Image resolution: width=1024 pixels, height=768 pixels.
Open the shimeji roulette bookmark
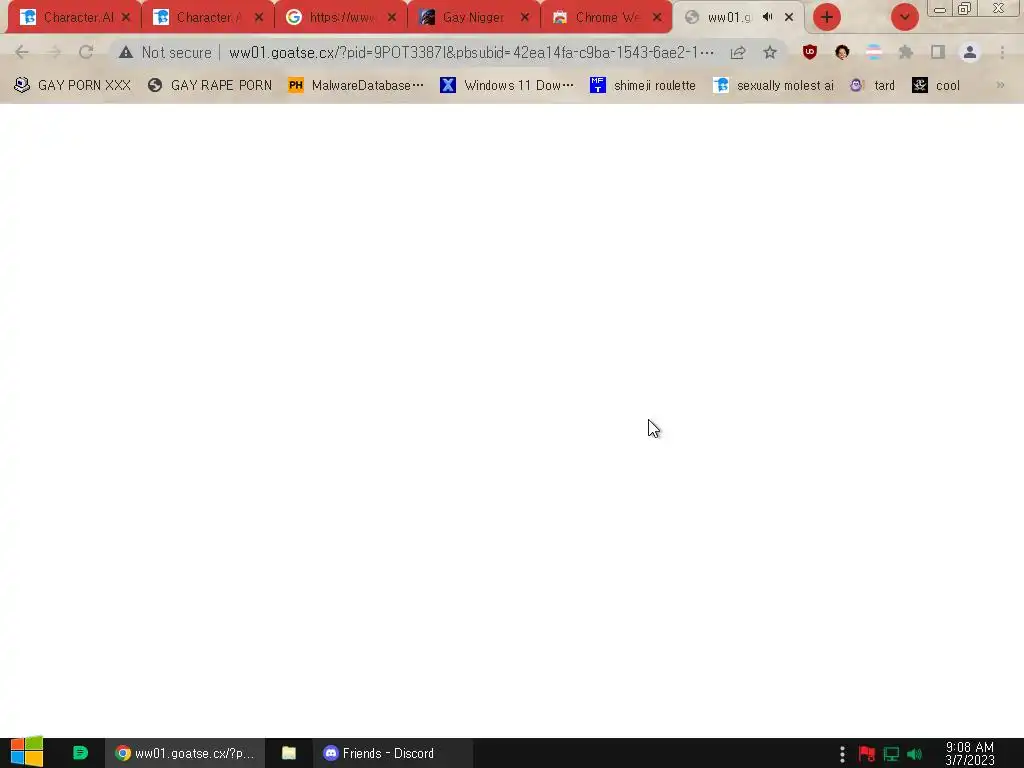pyautogui.click(x=643, y=86)
